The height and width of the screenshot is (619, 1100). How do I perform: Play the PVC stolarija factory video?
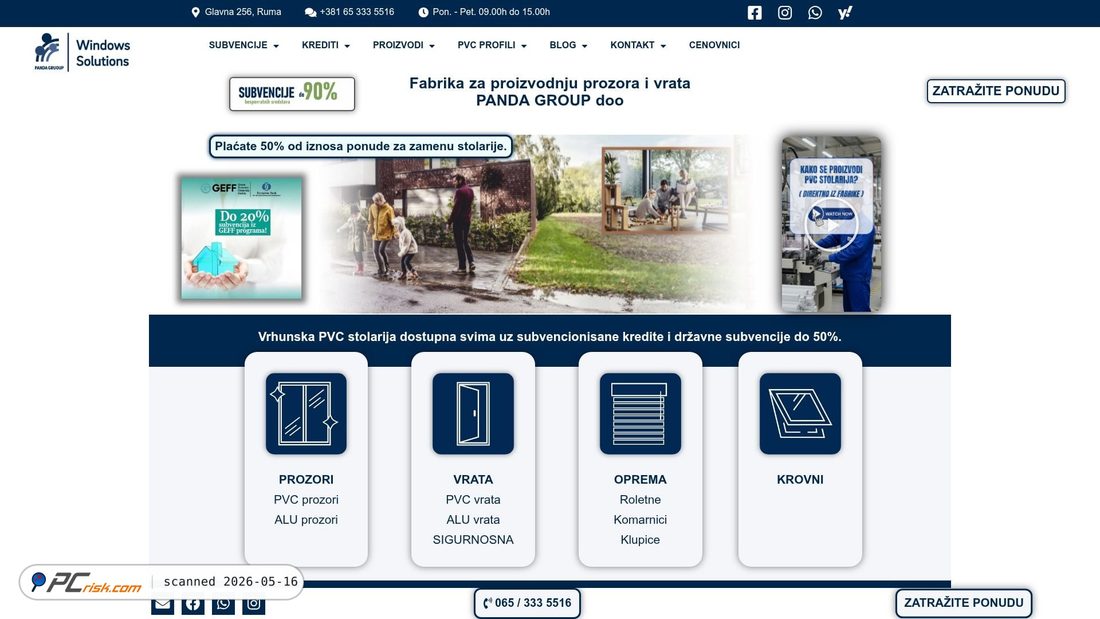pyautogui.click(x=831, y=225)
